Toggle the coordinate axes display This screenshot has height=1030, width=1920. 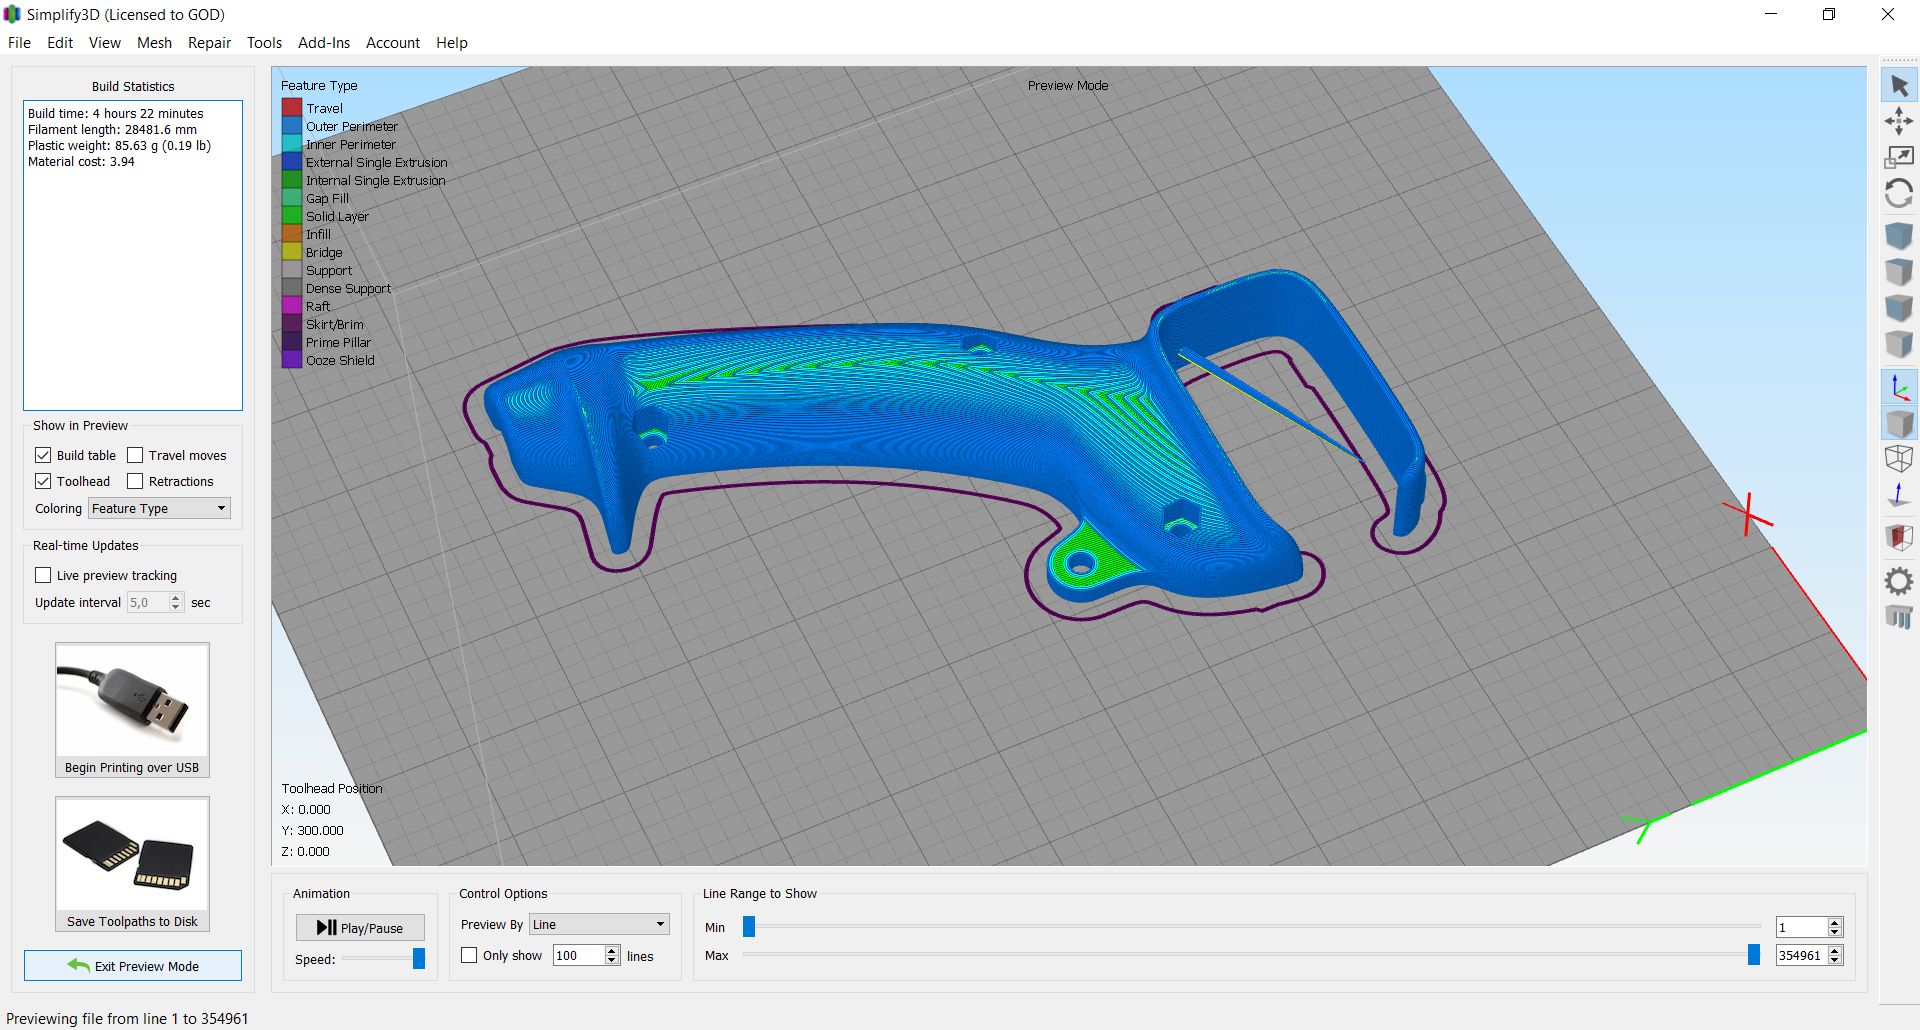point(1899,387)
